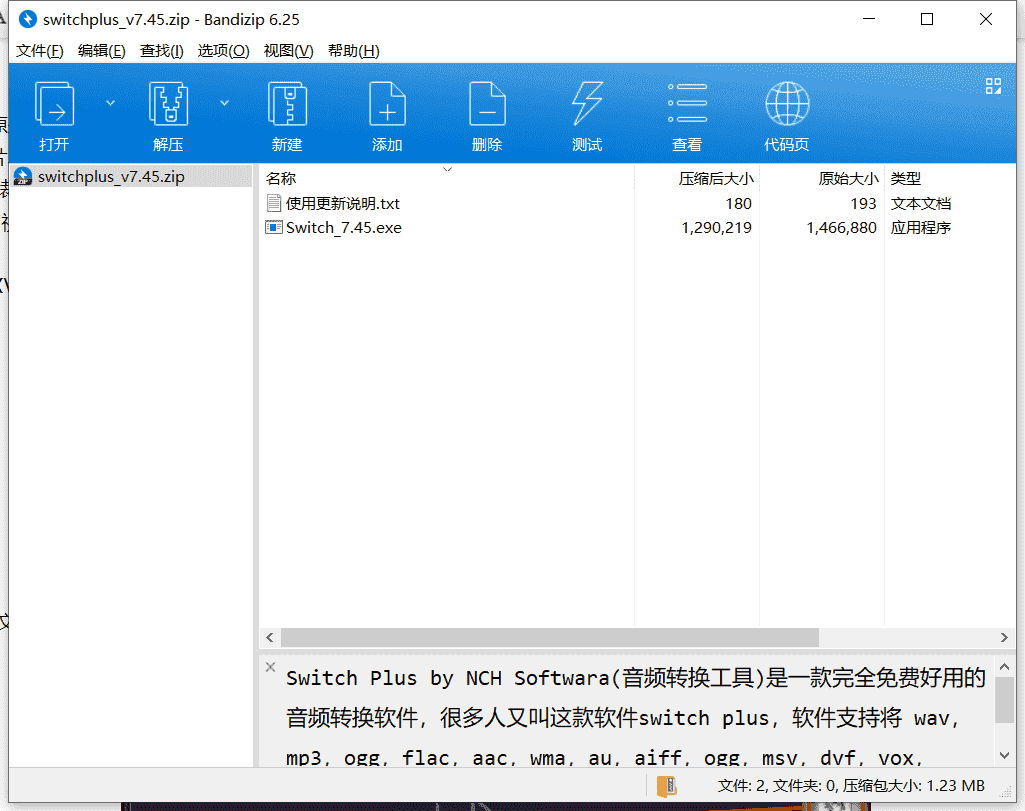Minimize the Bandizip window
1025x811 pixels.
coord(869,19)
